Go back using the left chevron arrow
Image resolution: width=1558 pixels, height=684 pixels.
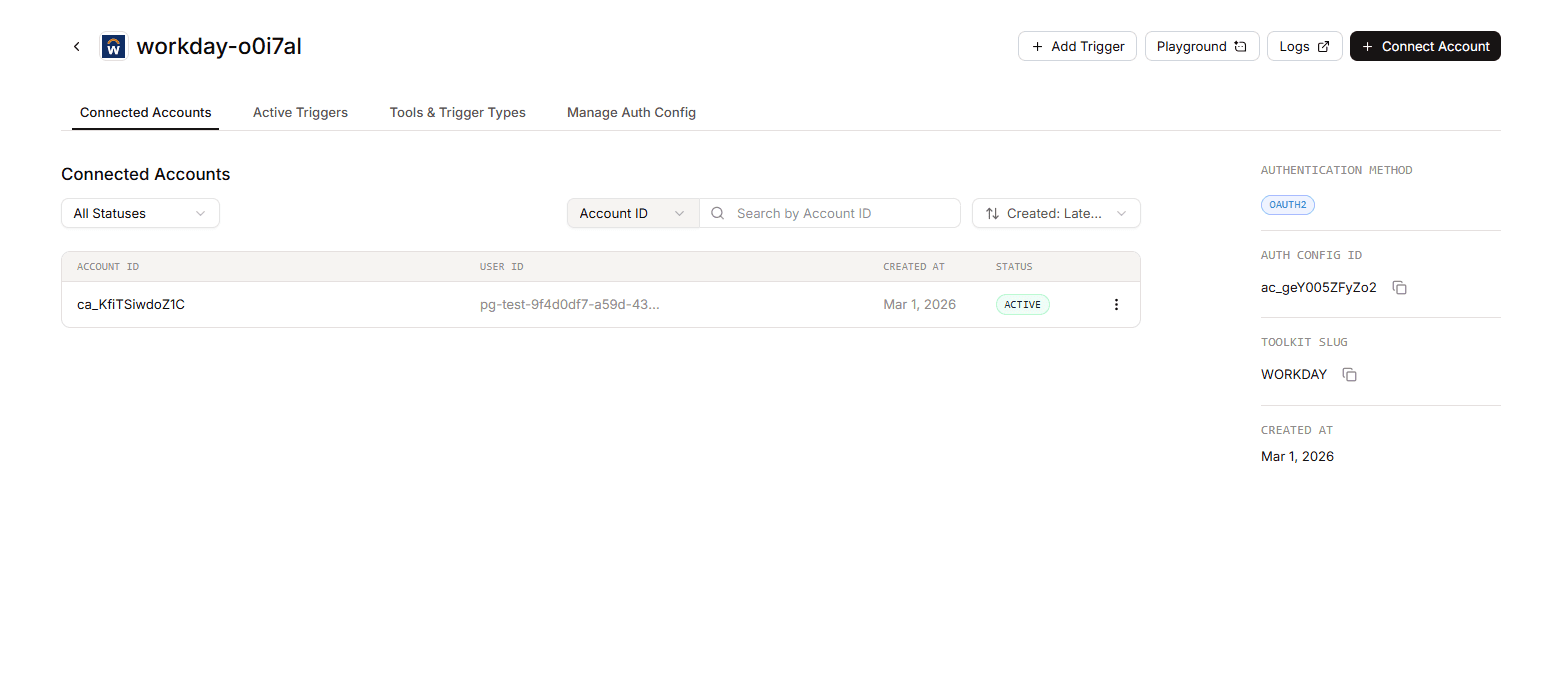pos(76,47)
